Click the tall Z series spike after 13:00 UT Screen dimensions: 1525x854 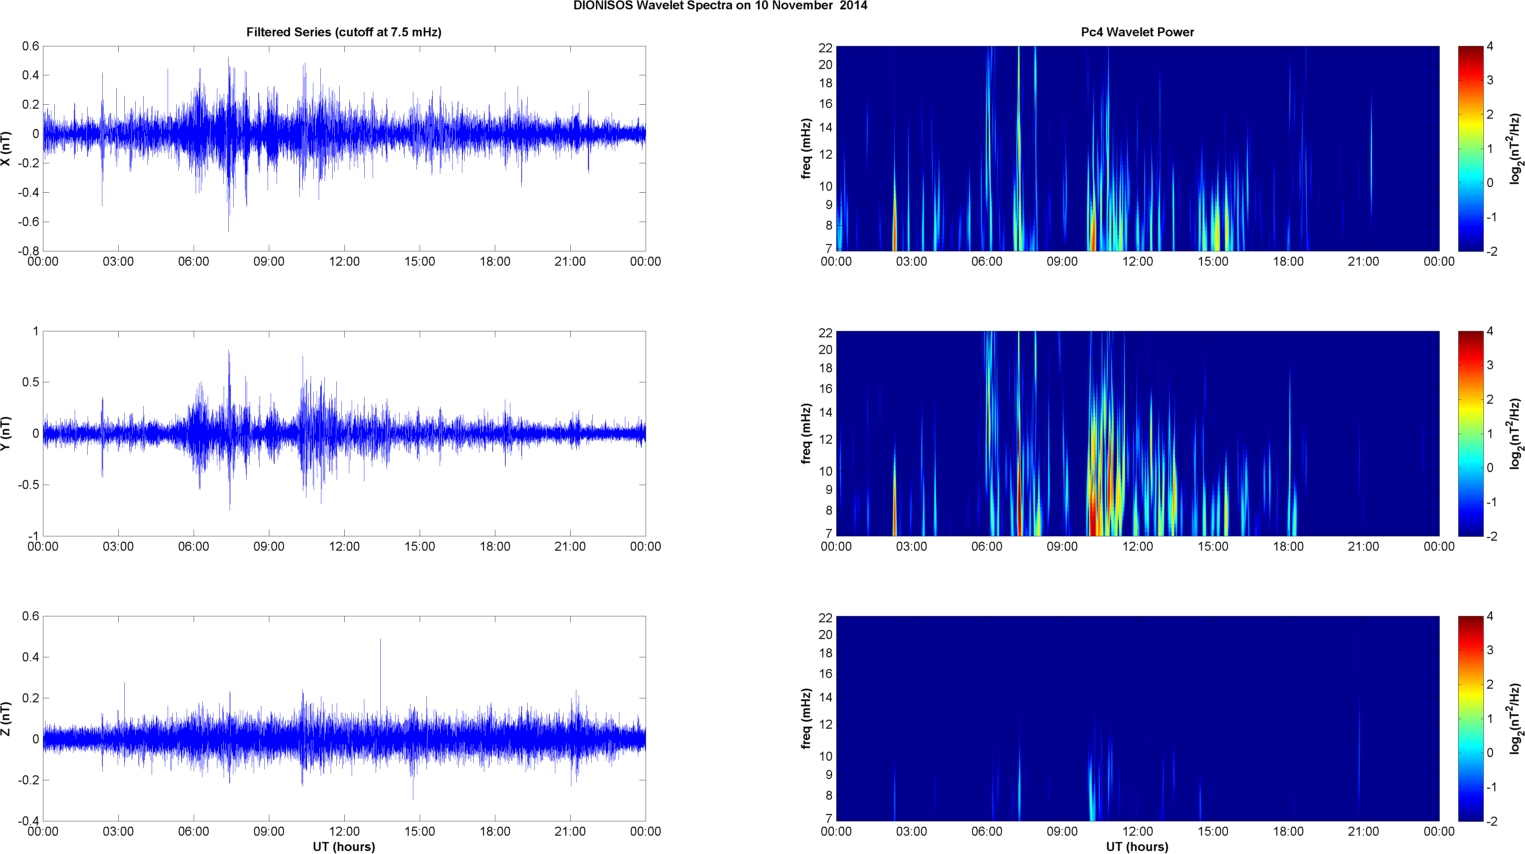pyautogui.click(x=380, y=680)
